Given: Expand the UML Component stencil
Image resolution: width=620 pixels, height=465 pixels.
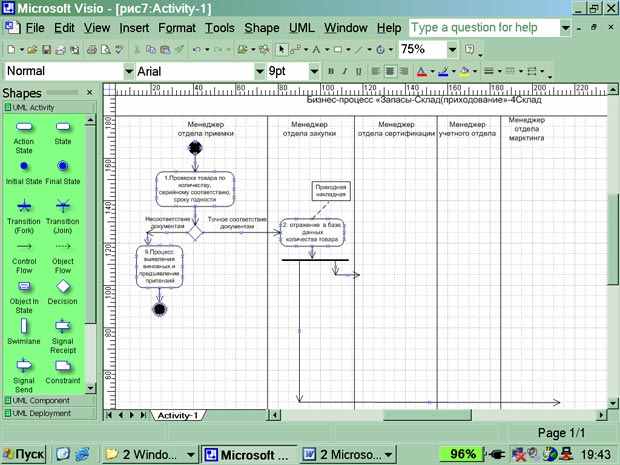Looking at the screenshot, I should (49, 401).
